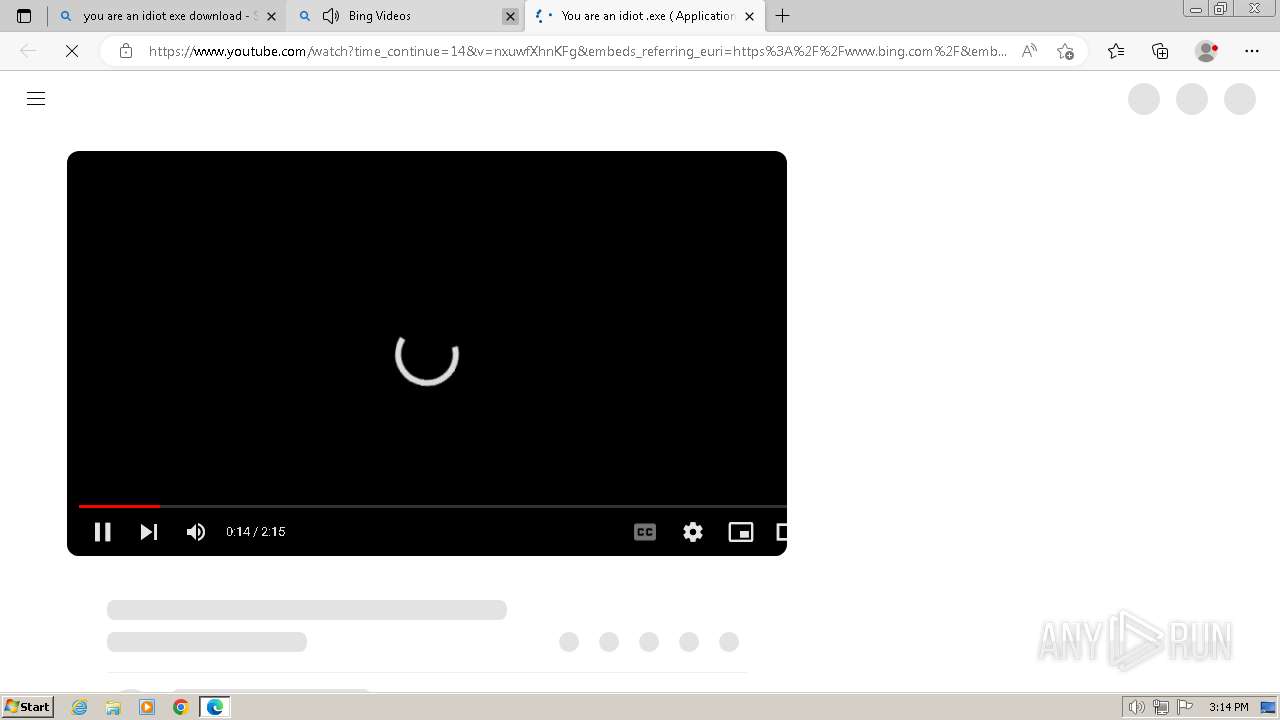Select 'You are an idiot .exe' tab
Image resolution: width=1280 pixels, height=720 pixels.
647,16
